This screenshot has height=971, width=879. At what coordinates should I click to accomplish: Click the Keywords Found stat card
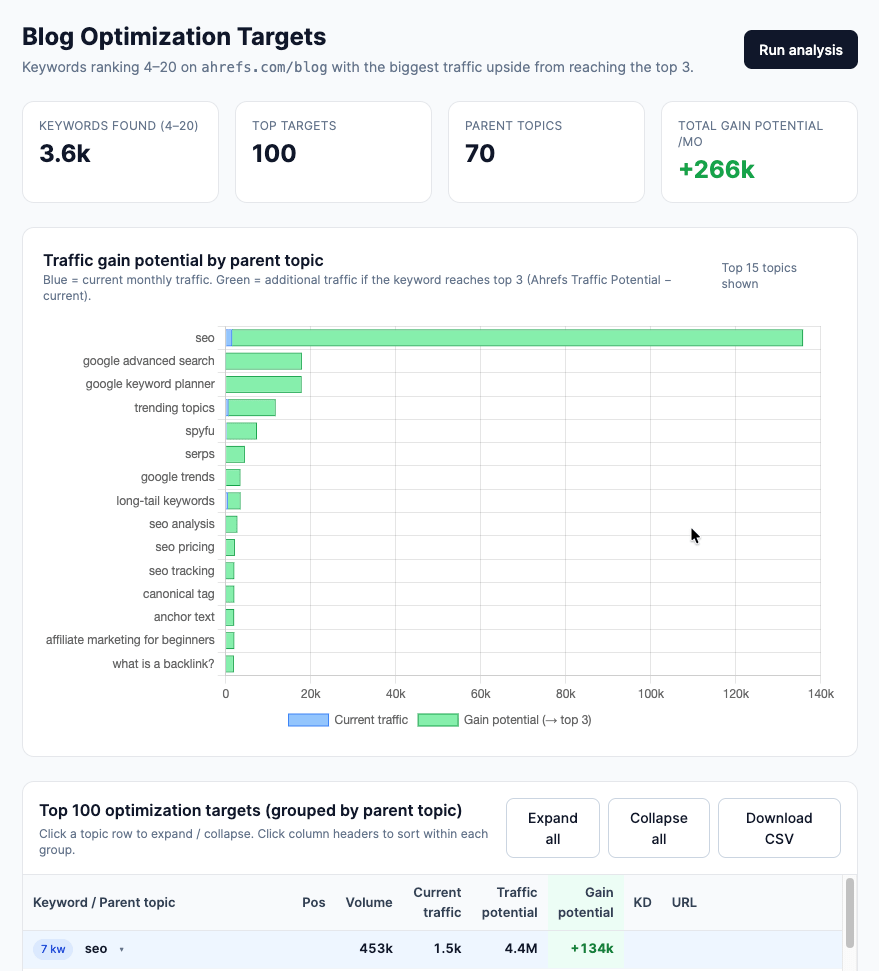120,151
